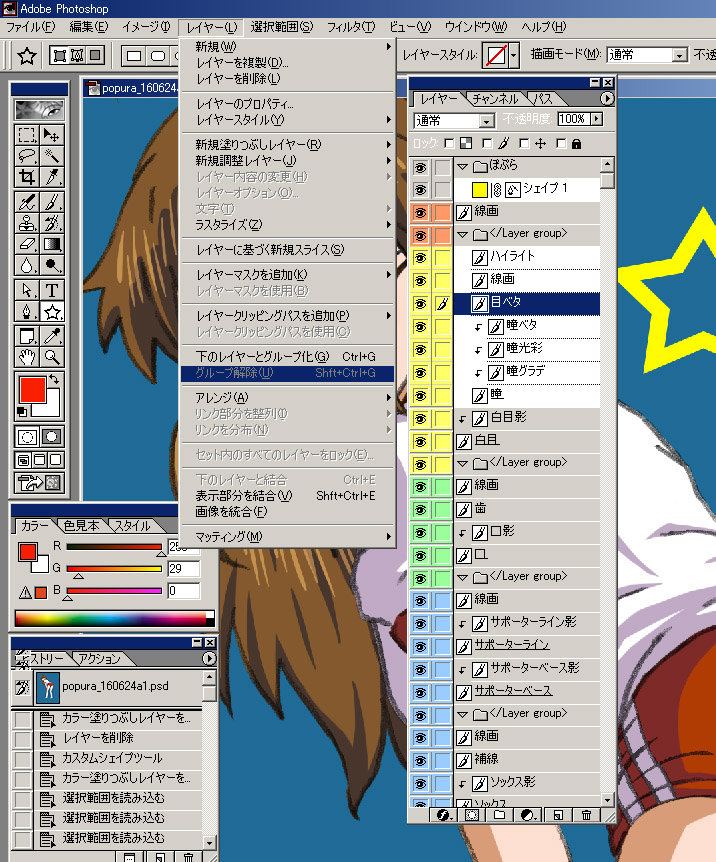Select the Gradient tool
This screenshot has height=862, width=716.
click(52, 244)
